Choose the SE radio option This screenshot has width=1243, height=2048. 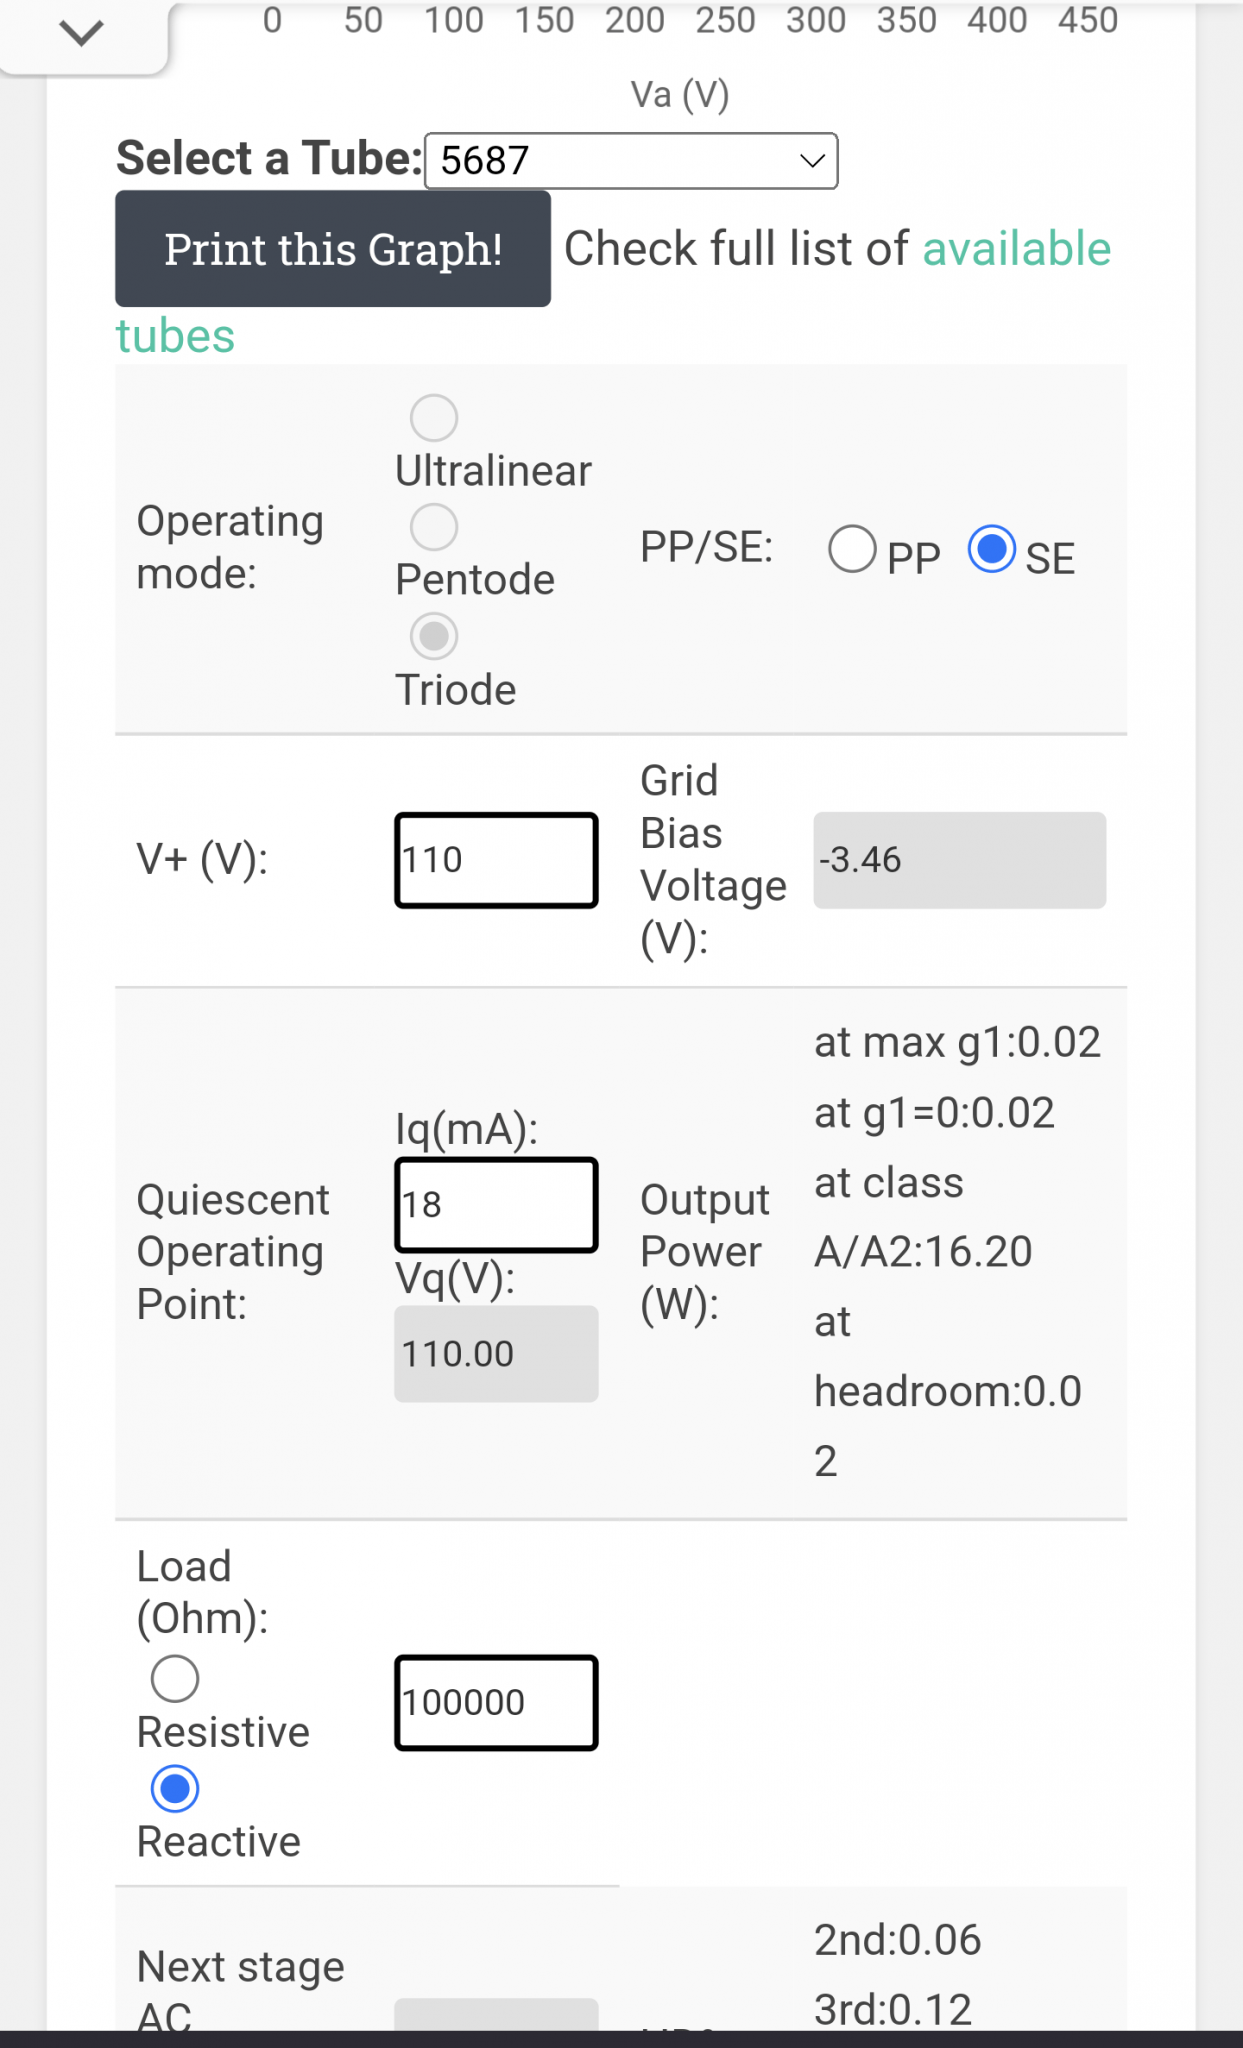tap(992, 549)
